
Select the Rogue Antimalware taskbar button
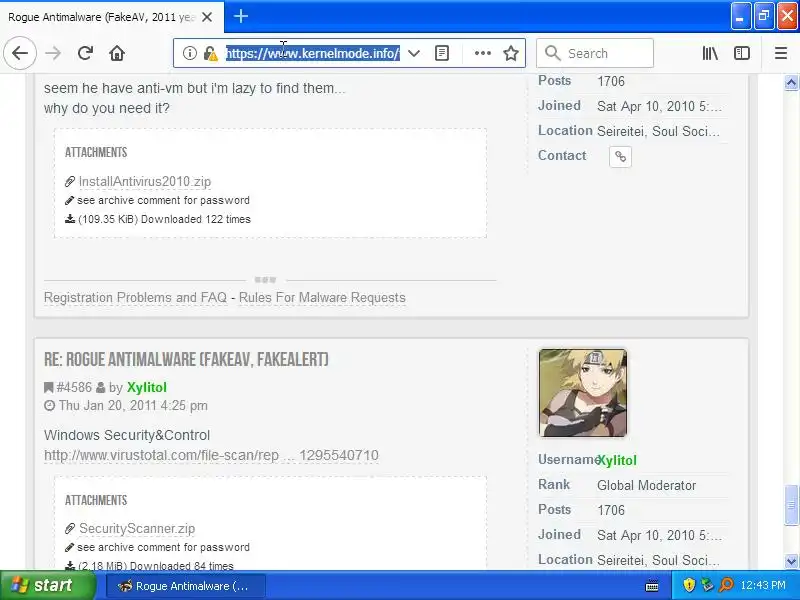pos(186,586)
